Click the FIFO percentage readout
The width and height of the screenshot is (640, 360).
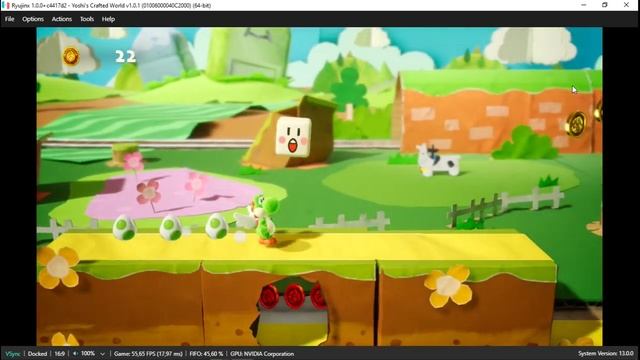(207, 354)
